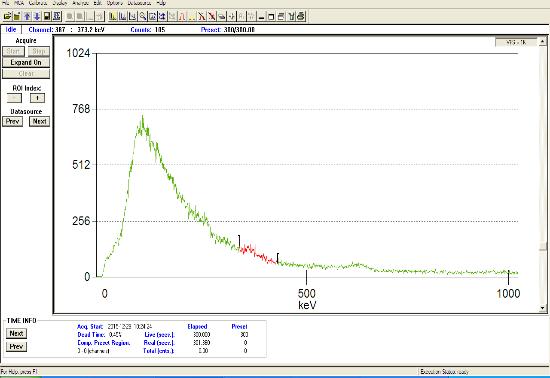Click the scroll-down arrow of spectrum scrollbar
The height and width of the screenshot is (378, 550).
(x=543, y=308)
